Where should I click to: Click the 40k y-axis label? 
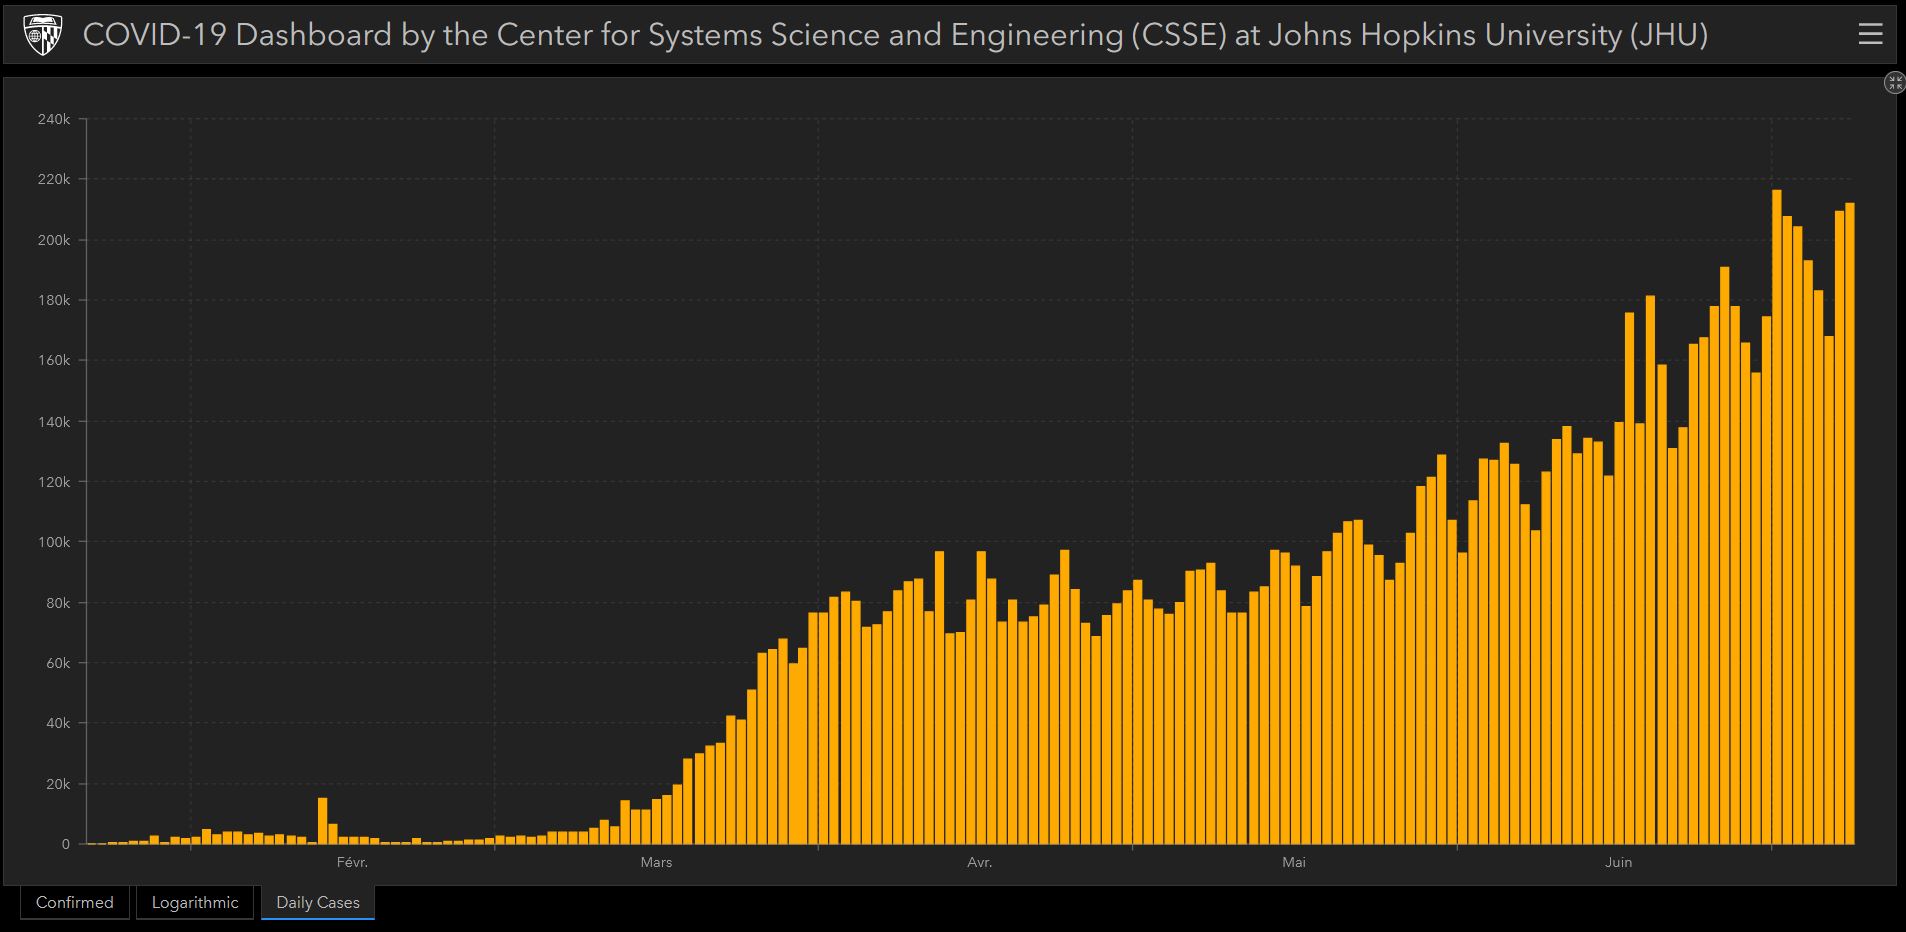57,723
